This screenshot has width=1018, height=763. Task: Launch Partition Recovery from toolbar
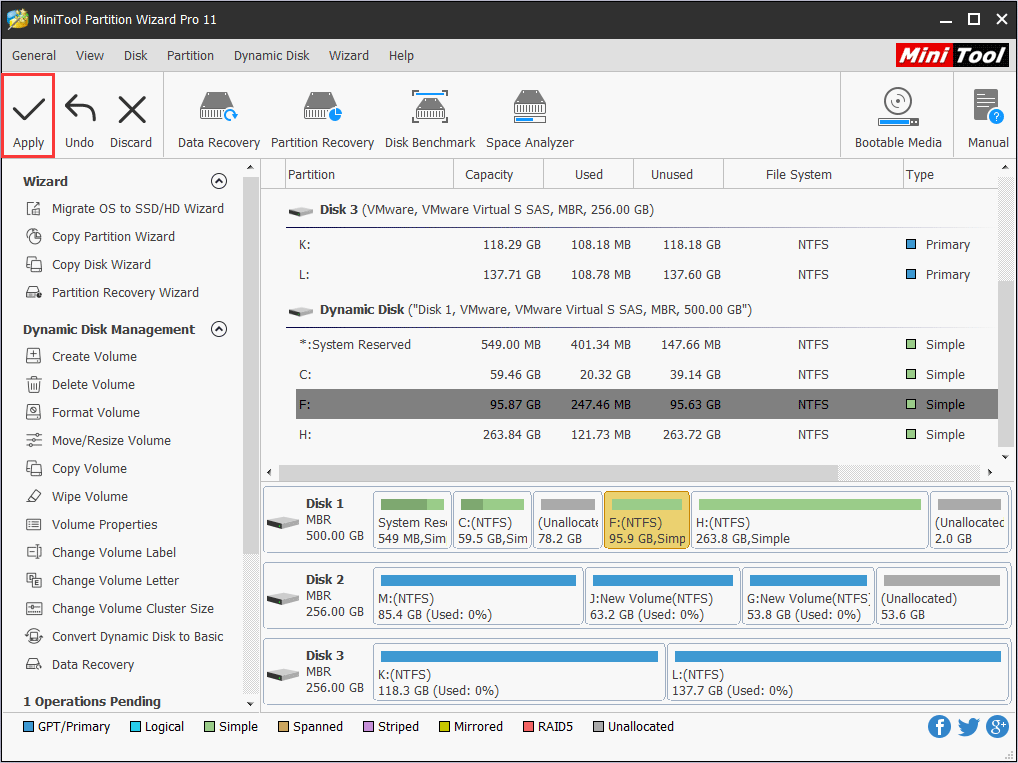point(322,120)
